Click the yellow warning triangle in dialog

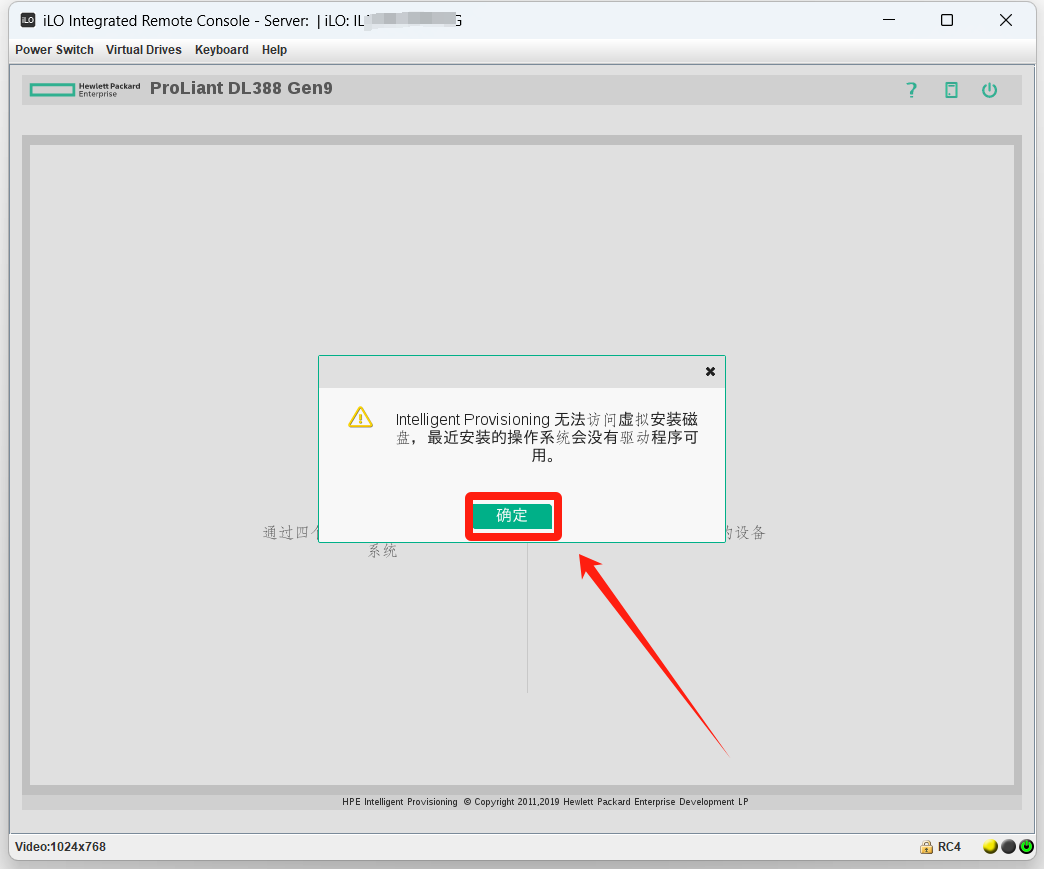pyautogui.click(x=360, y=418)
